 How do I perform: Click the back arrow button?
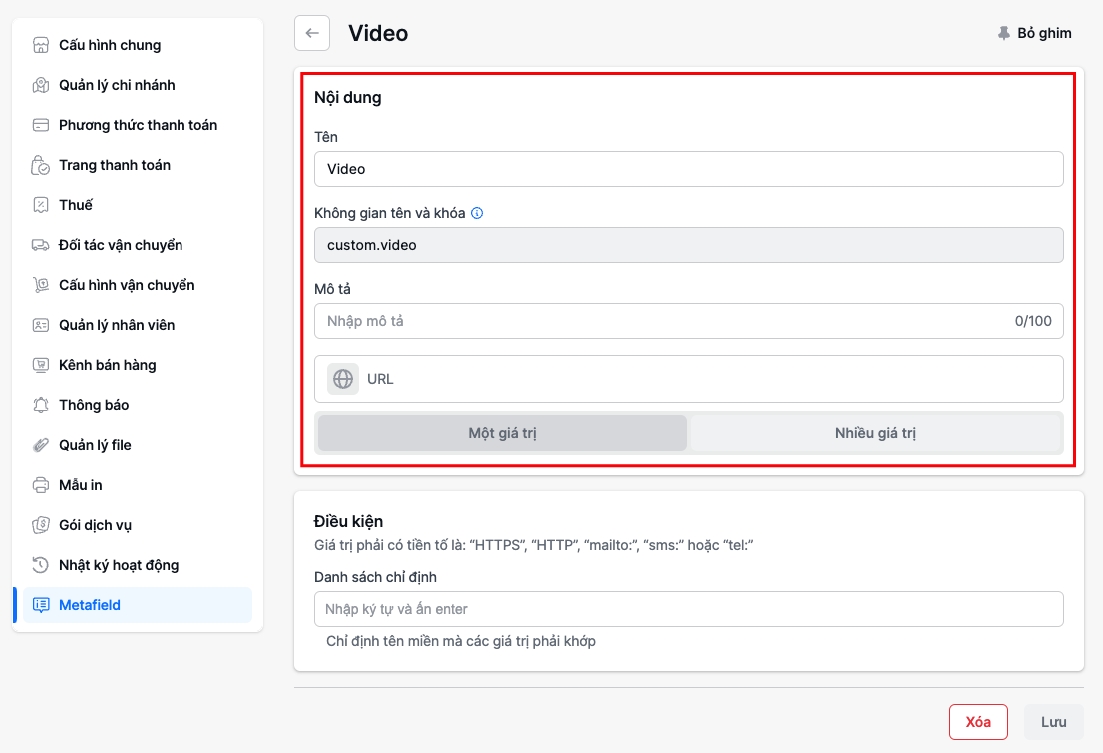(312, 33)
